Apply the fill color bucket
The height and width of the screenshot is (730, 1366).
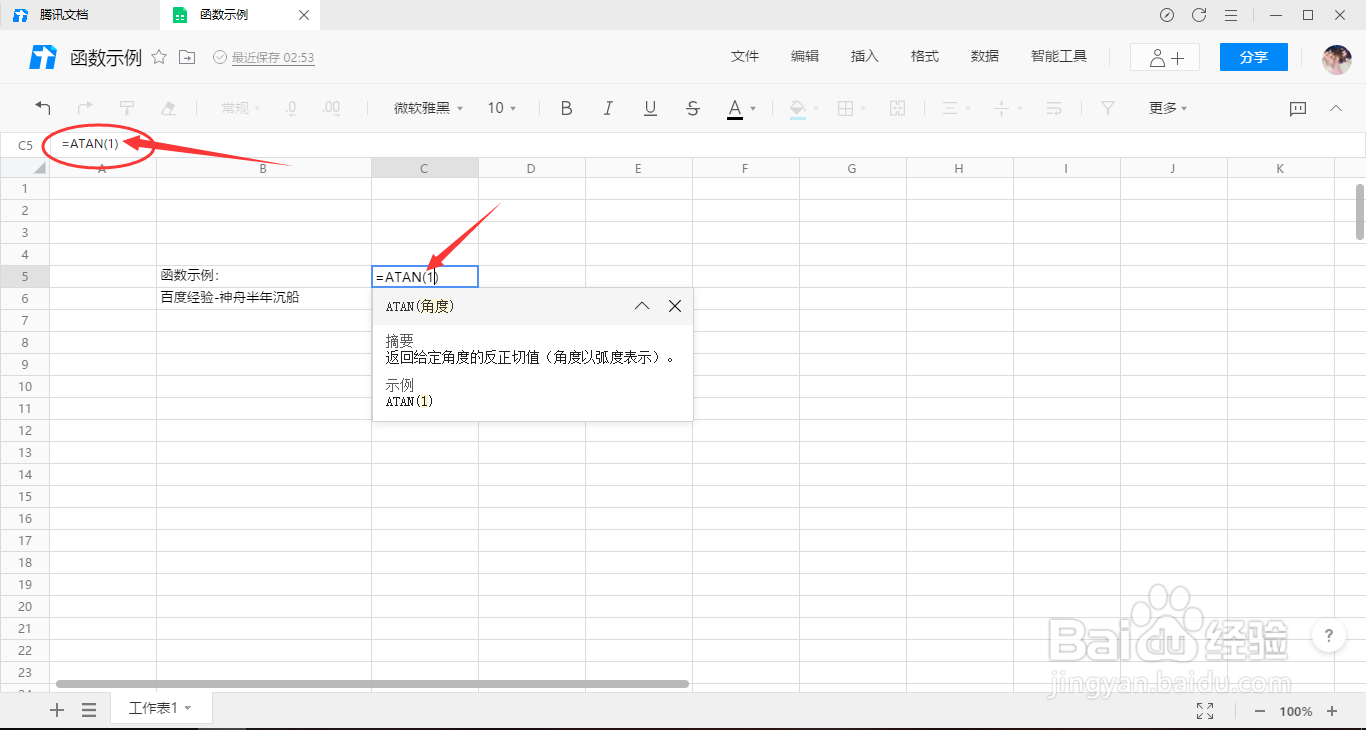(x=797, y=108)
